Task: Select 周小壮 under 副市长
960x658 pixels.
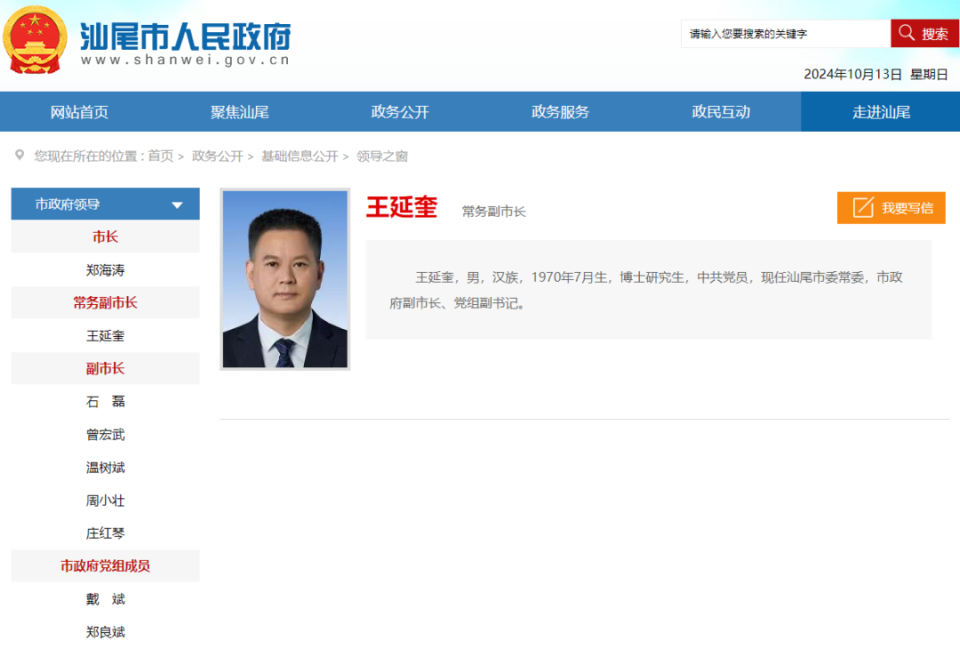Action: [104, 500]
